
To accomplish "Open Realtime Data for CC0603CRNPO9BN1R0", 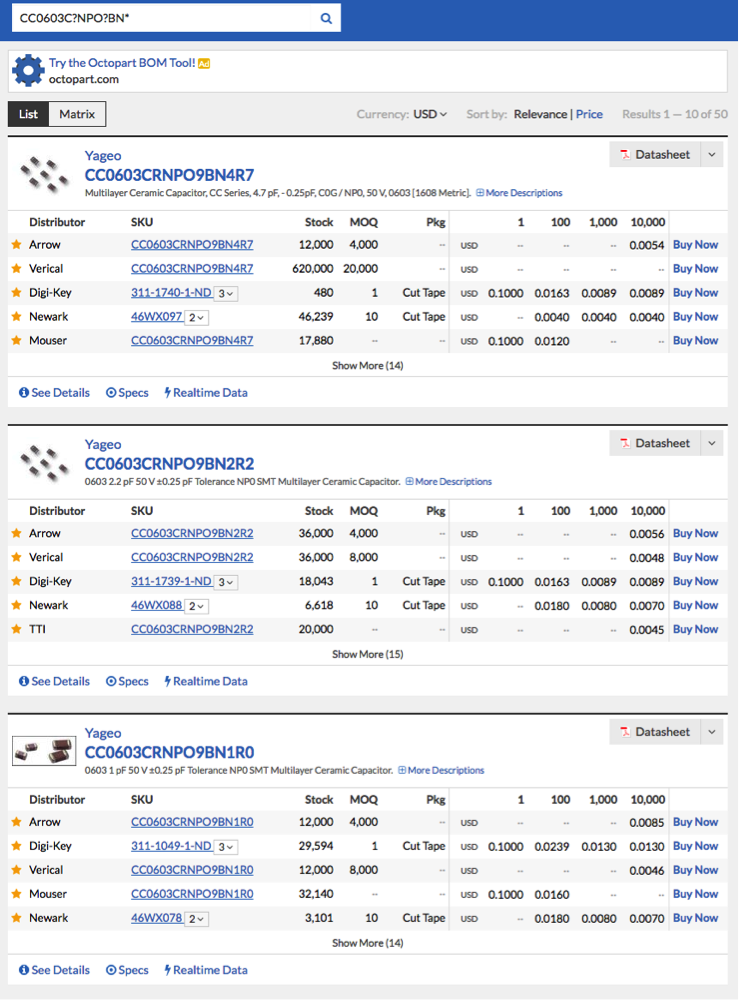I will click(206, 970).
